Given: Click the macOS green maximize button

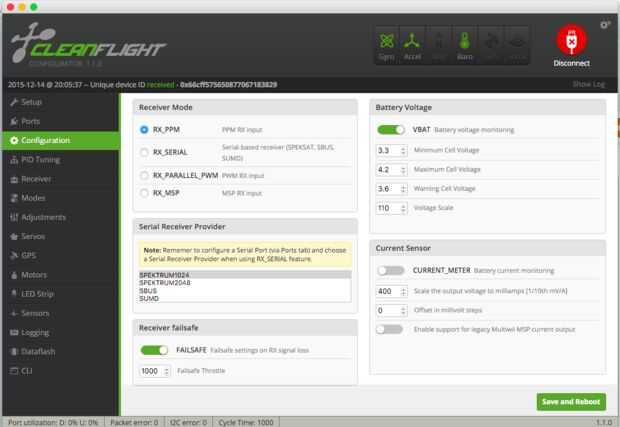Looking at the screenshot, I should pos(34,7).
